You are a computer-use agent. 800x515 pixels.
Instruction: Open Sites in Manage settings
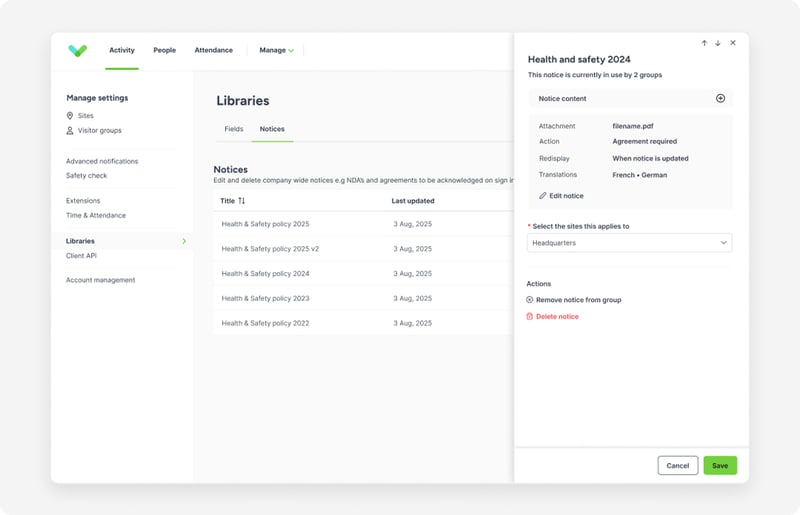click(86, 116)
